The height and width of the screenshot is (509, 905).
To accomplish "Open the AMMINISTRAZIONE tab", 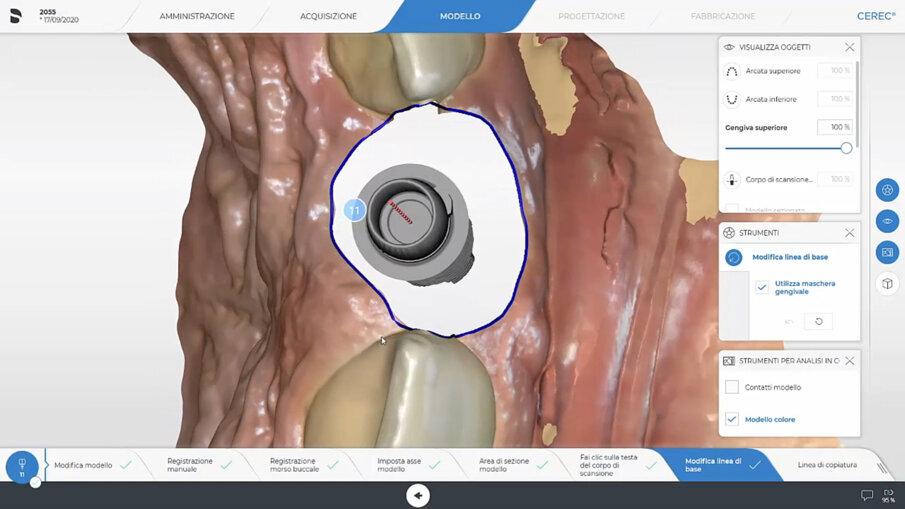I will 197,16.
